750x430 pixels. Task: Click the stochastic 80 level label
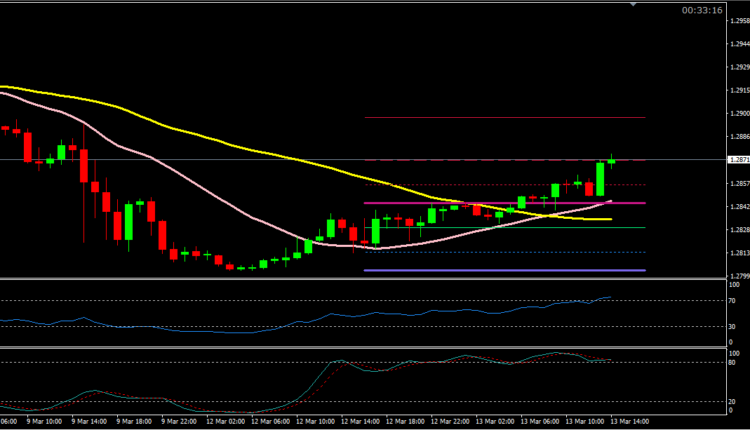click(x=732, y=362)
